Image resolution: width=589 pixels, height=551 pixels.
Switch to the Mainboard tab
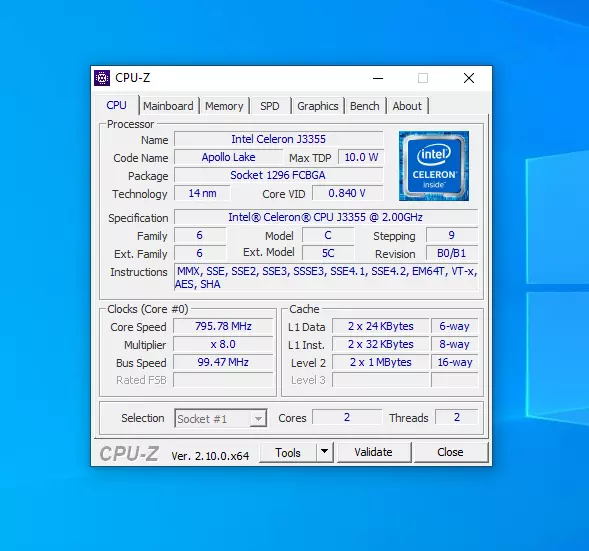(168, 106)
